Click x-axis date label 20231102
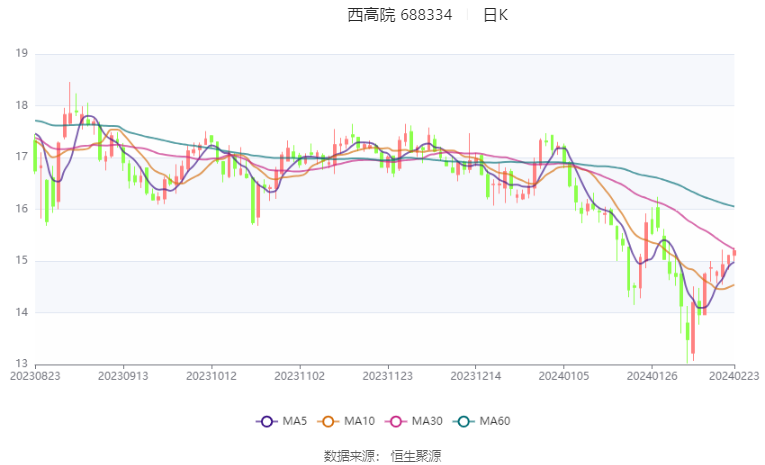The image size is (765, 465). [x=300, y=376]
